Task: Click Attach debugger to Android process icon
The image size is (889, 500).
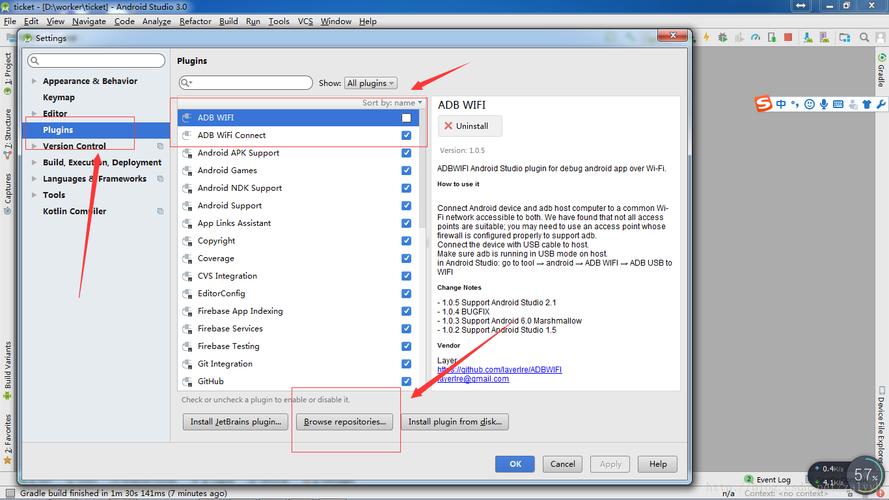Action: pos(772,37)
